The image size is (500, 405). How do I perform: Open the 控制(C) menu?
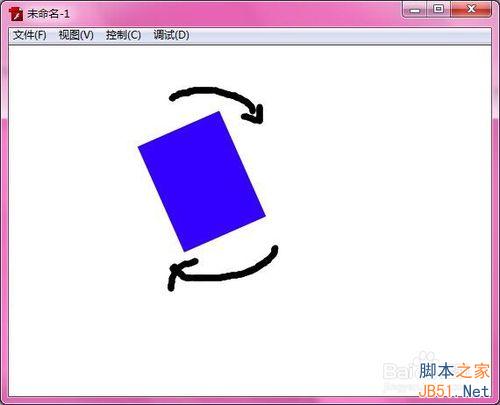pyautogui.click(x=123, y=35)
